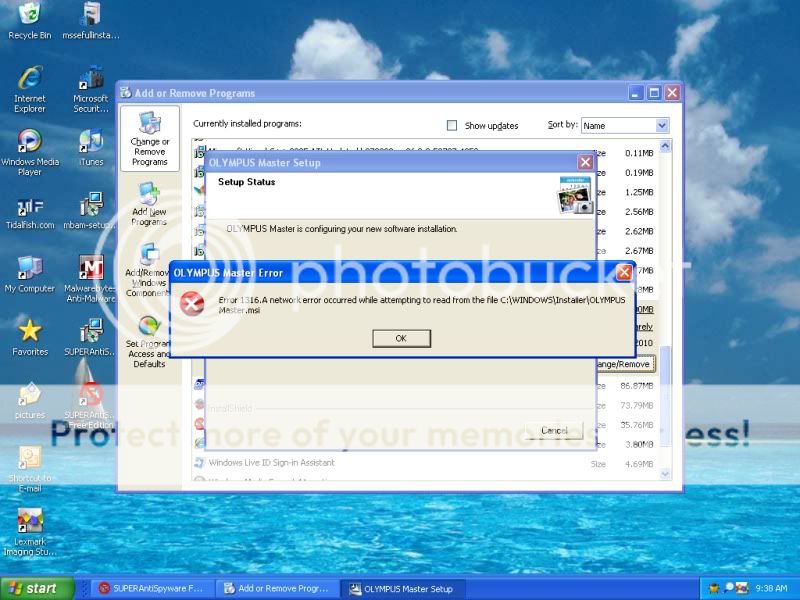The height and width of the screenshot is (600, 800).
Task: Open the Windows Start menu
Action: [x=37, y=588]
